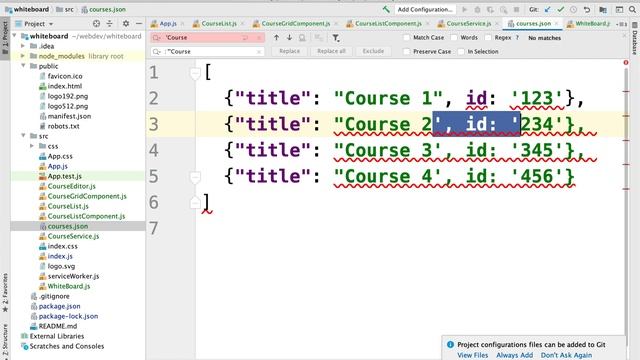This screenshot has width=640, height=360.
Task: Switch to the CourseService.js tab
Action: pos(469,24)
